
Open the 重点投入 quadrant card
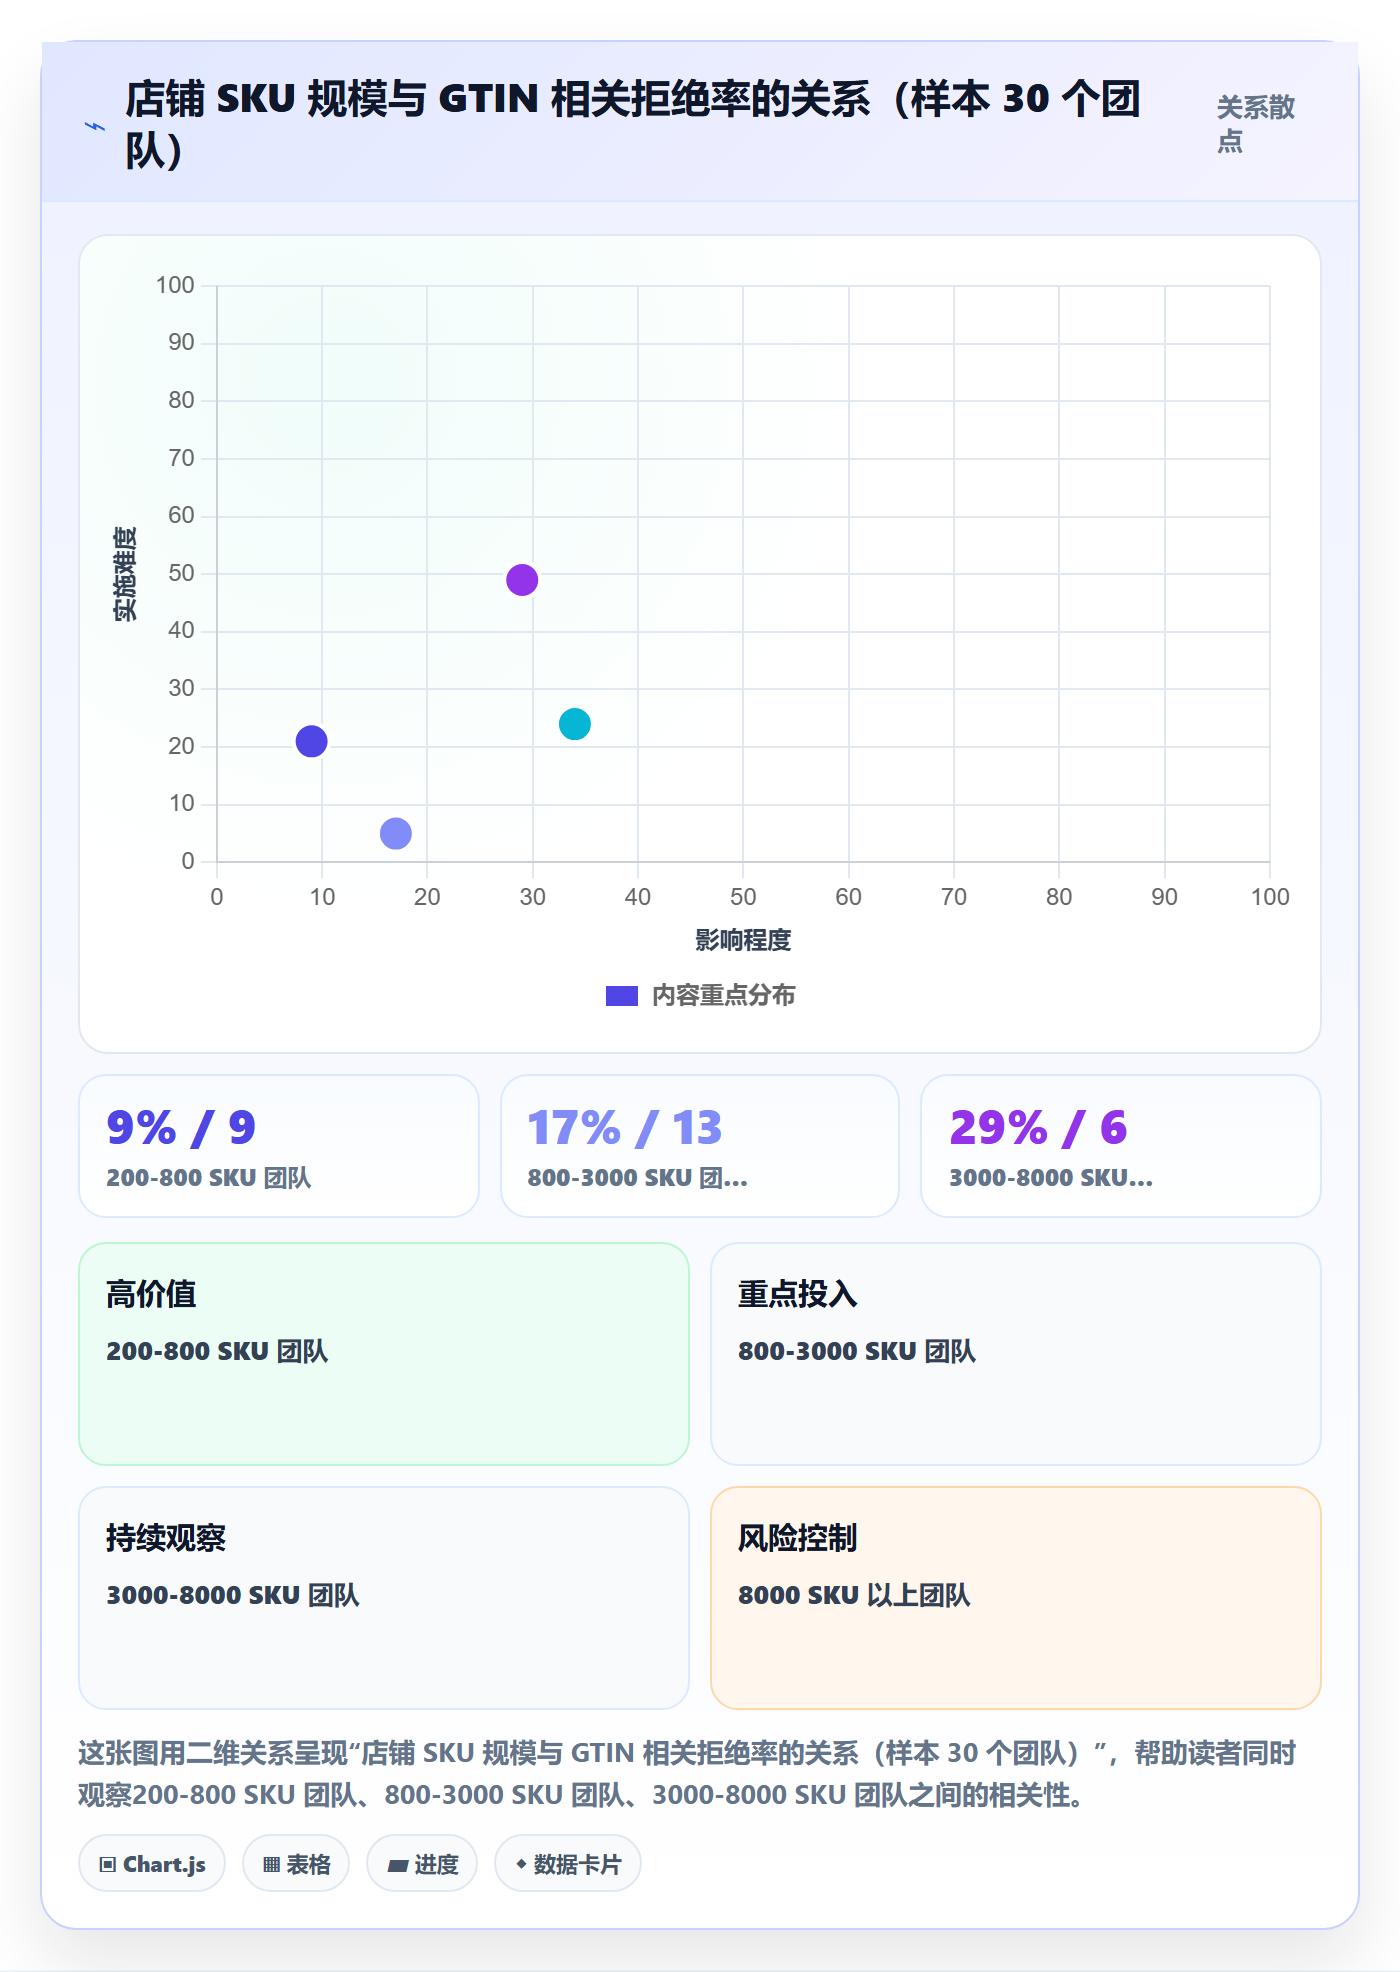[x=1016, y=1354]
